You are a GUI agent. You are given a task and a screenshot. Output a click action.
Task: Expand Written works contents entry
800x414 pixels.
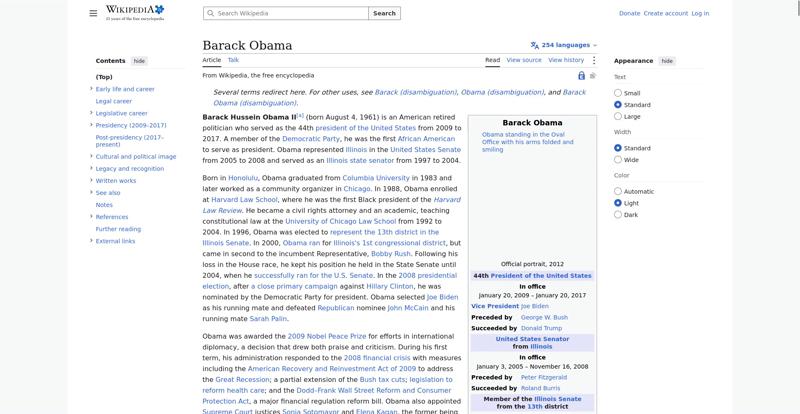click(x=91, y=180)
